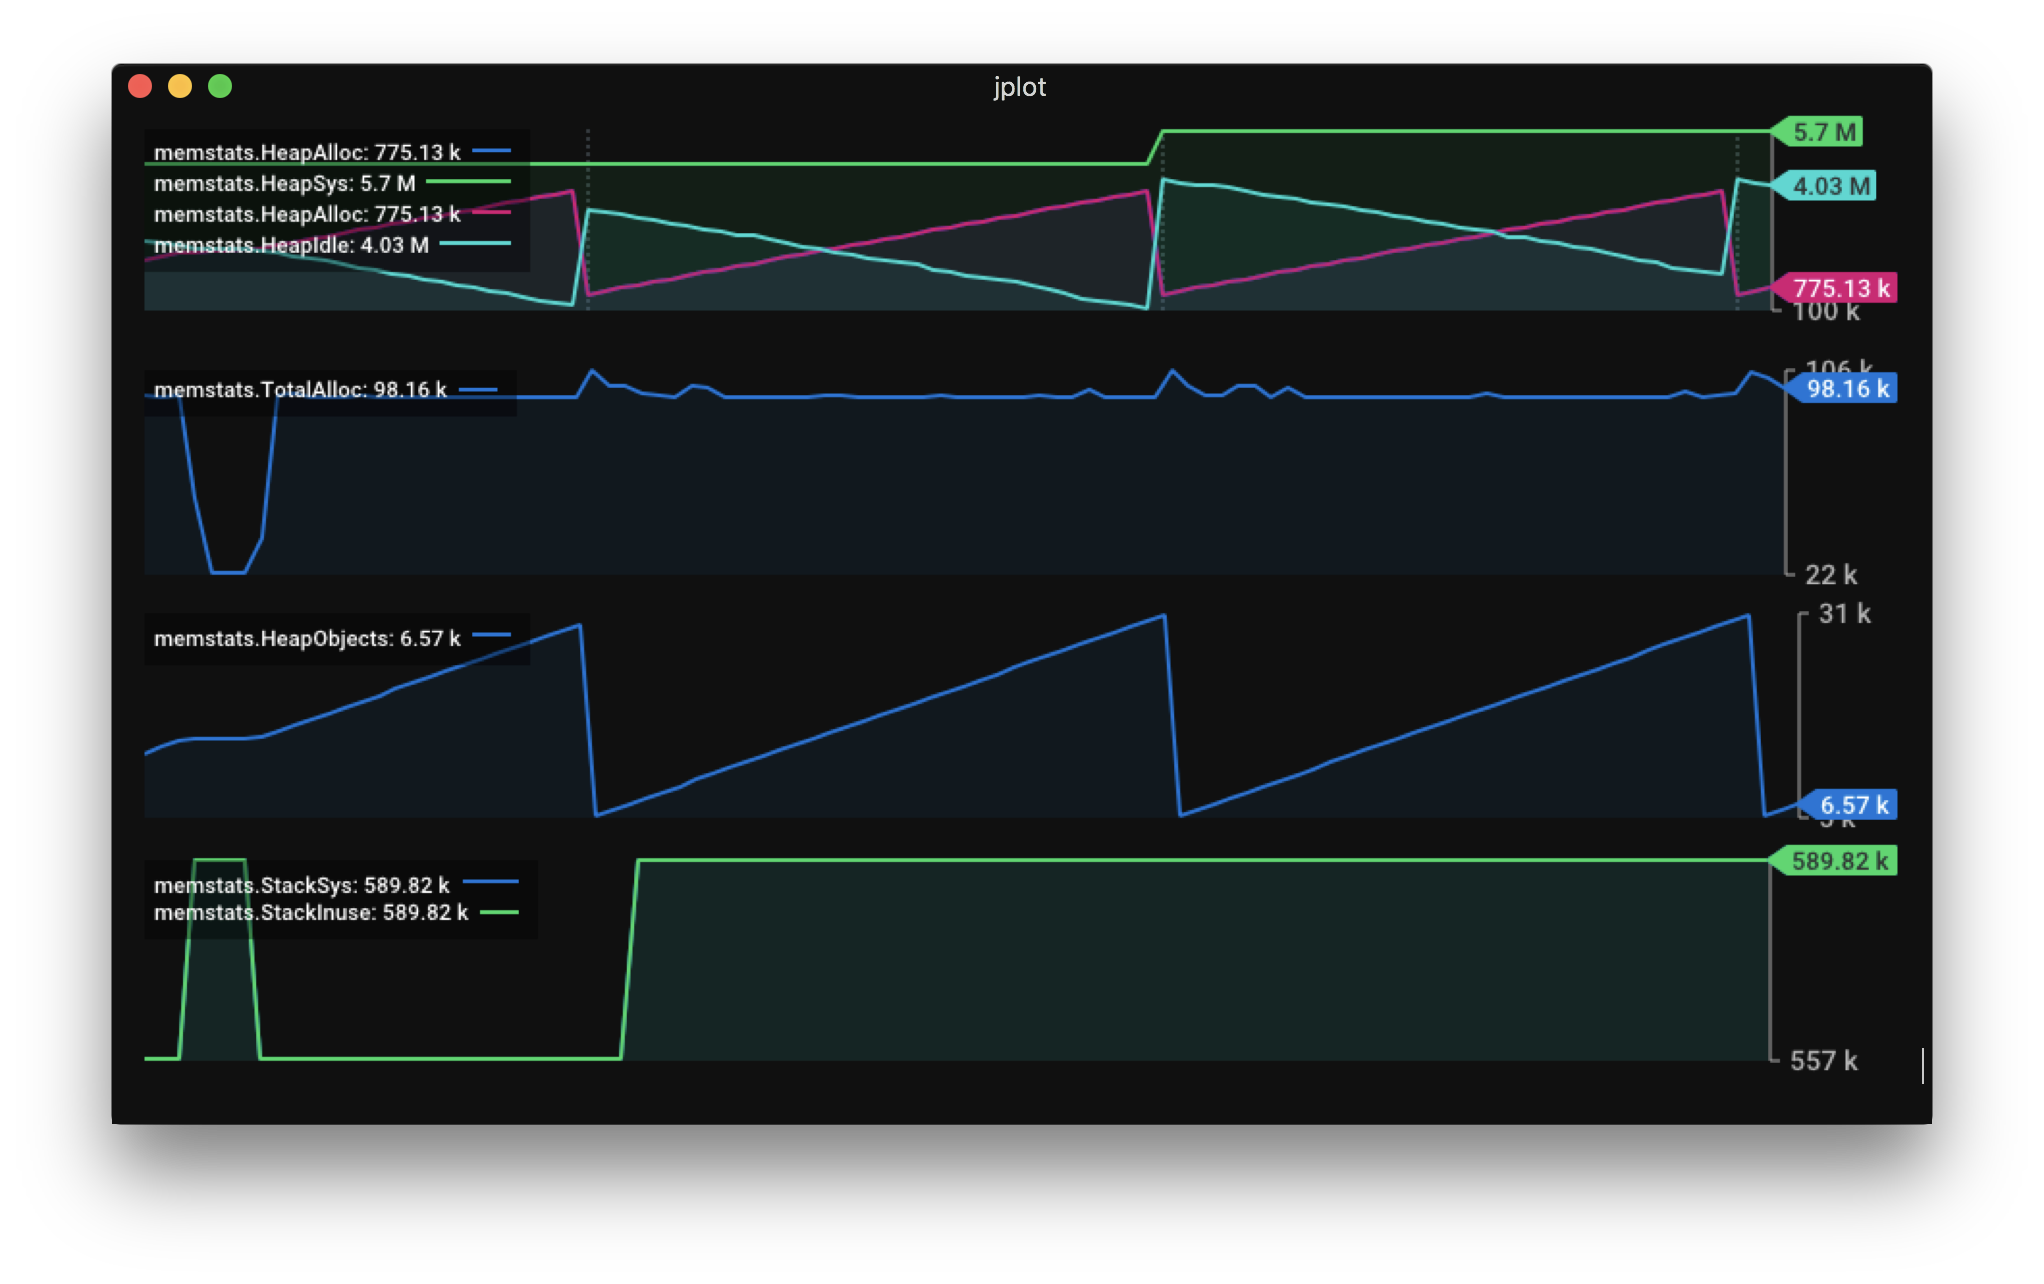Screen dimensions: 2044x1284
Task: Click the memstats.StackInuse legend label
Action: [310, 913]
